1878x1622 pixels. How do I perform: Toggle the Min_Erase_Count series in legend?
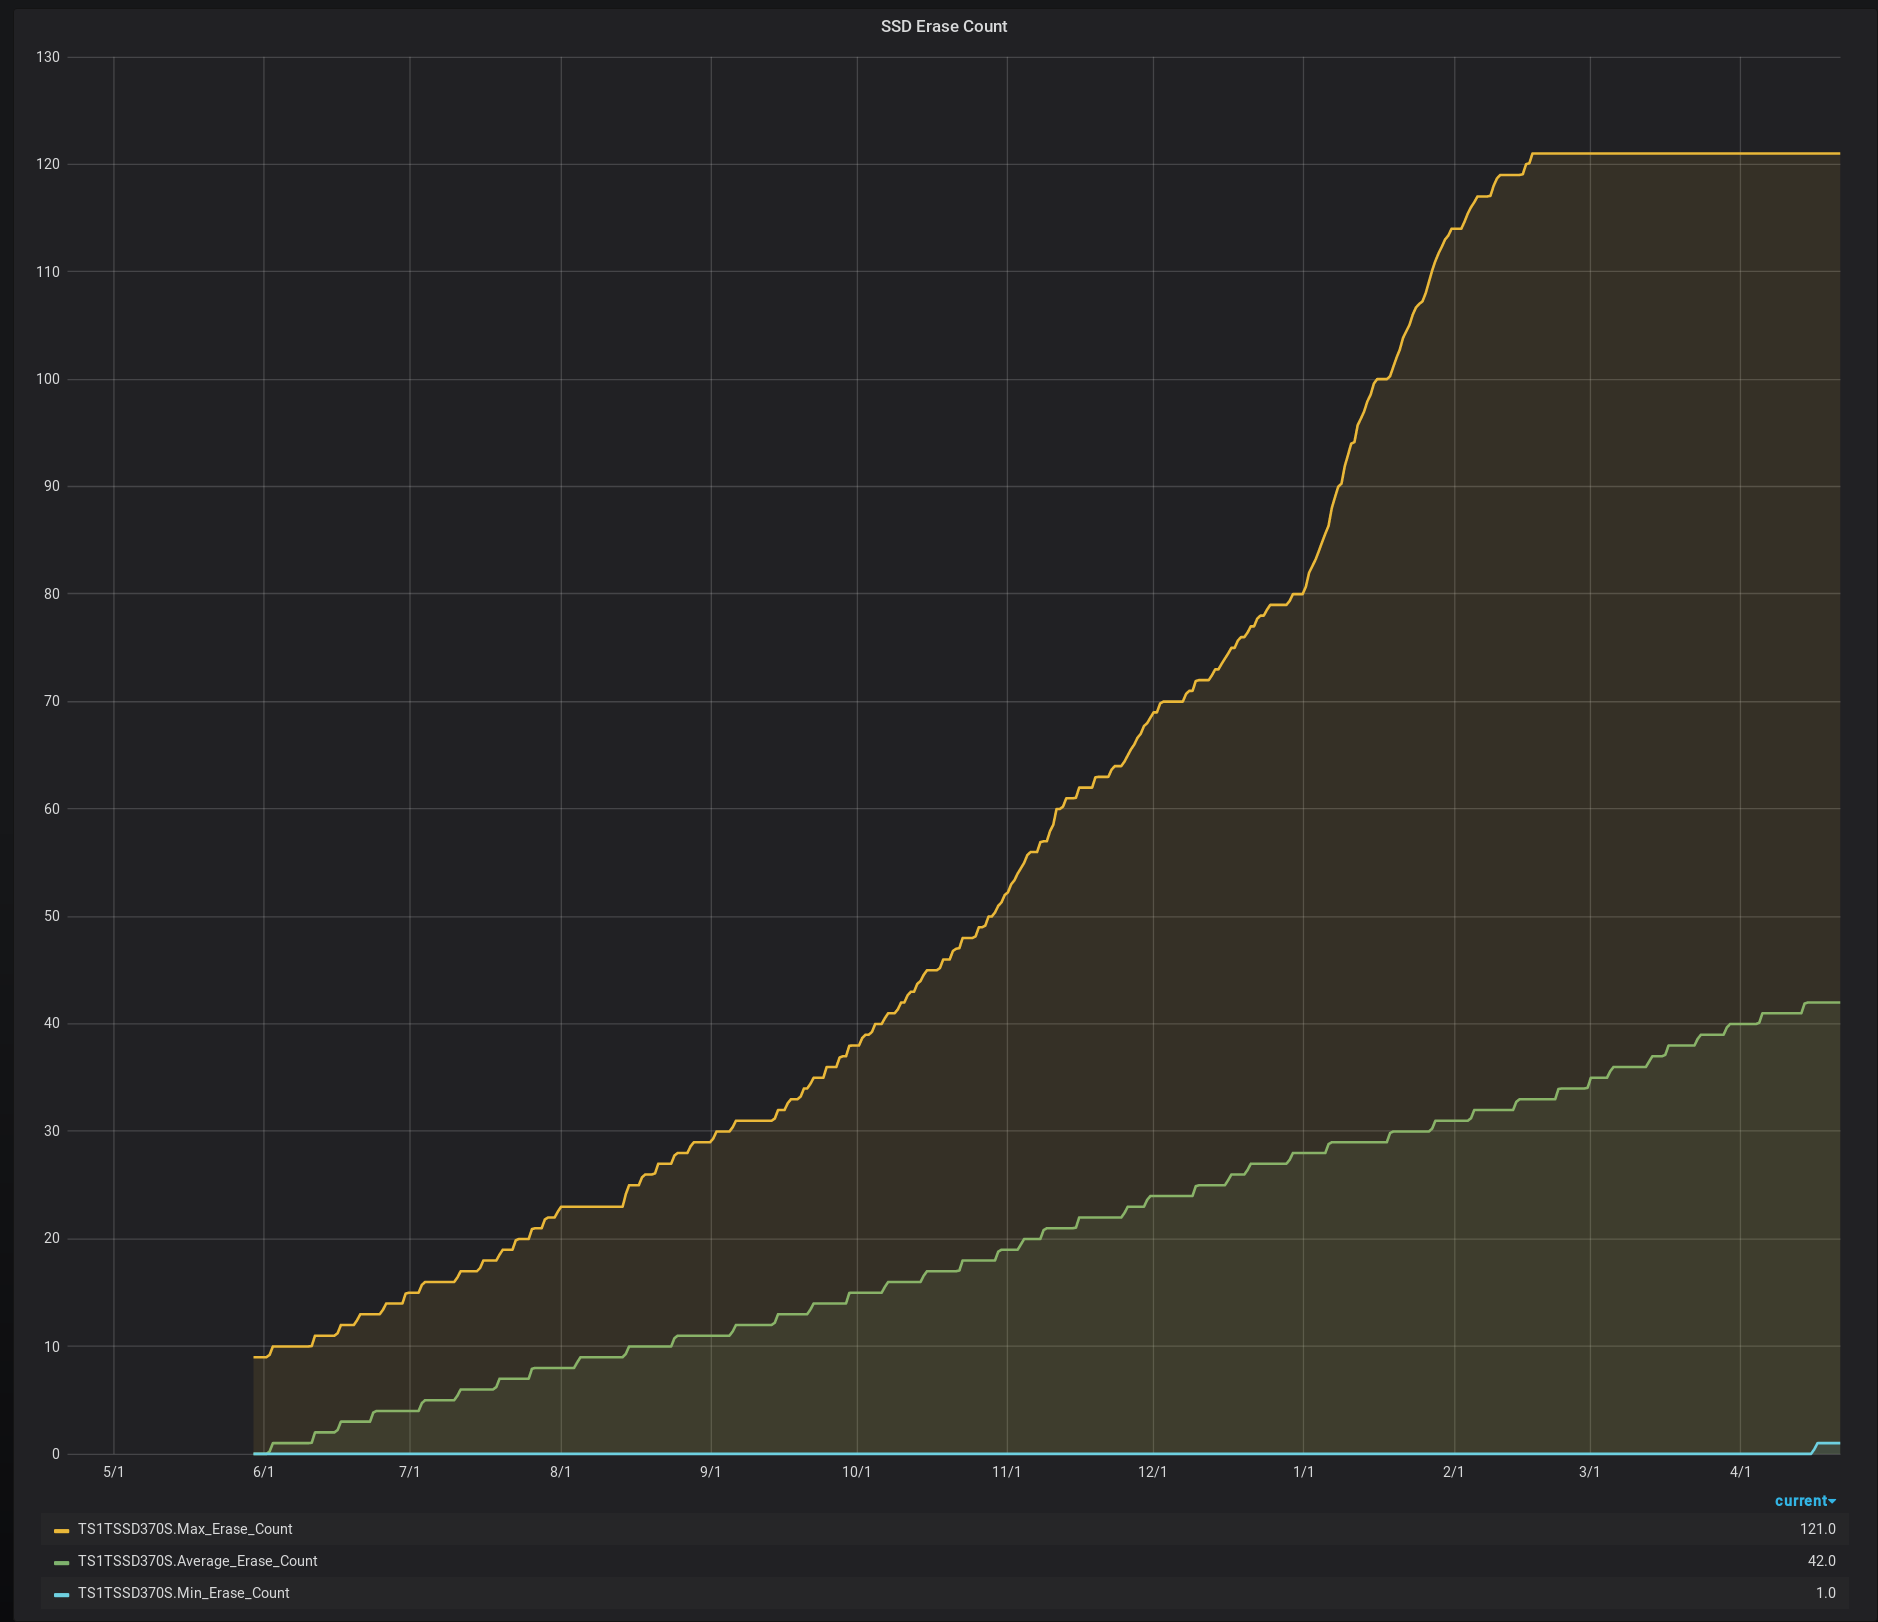[x=183, y=1593]
